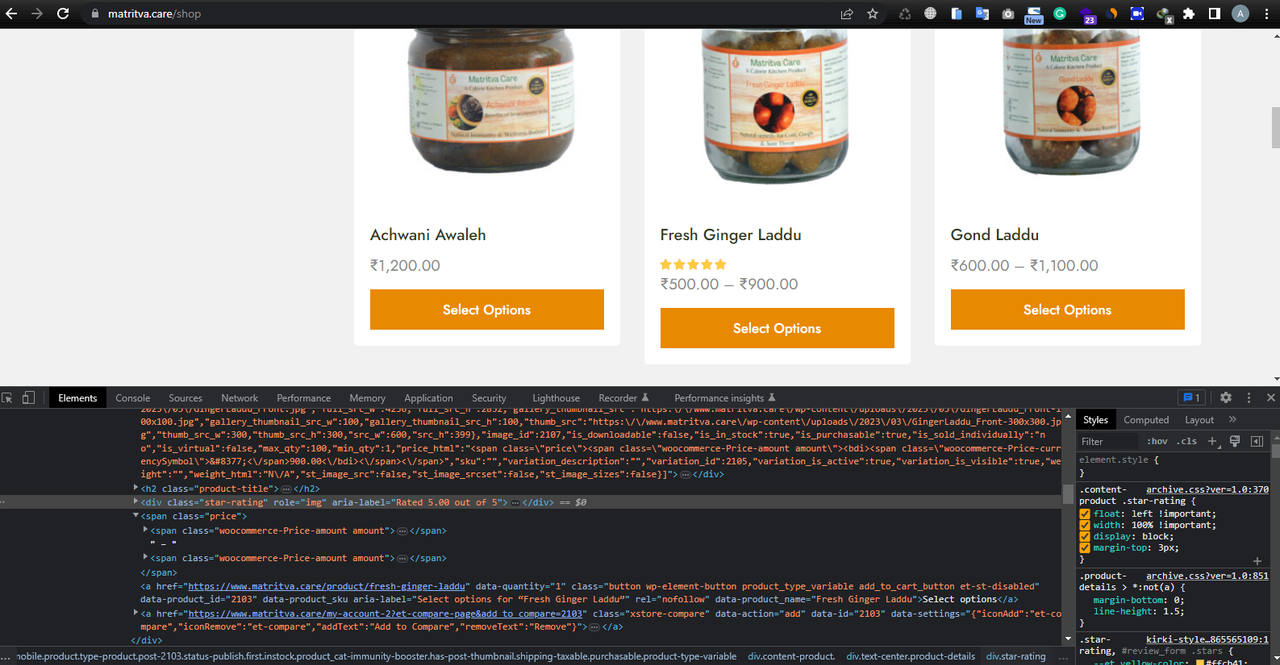Open Chrome's three-dot menu
This screenshot has width=1280, height=665.
[x=1266, y=14]
